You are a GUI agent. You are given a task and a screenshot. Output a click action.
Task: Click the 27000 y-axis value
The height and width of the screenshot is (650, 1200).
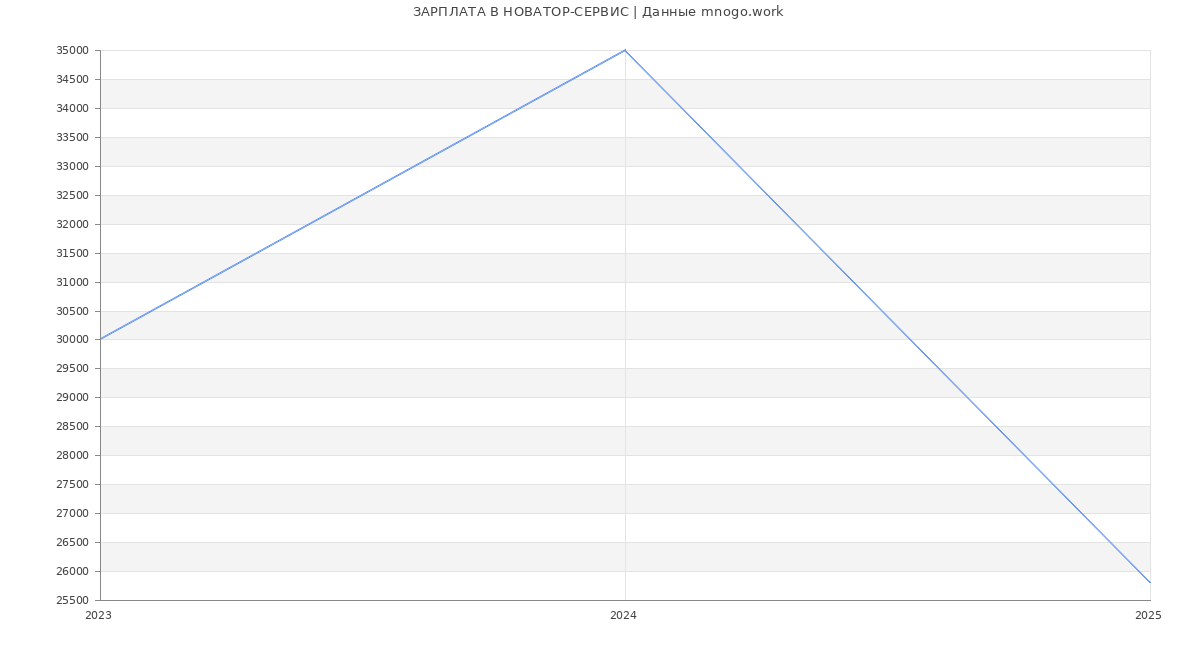point(72,513)
